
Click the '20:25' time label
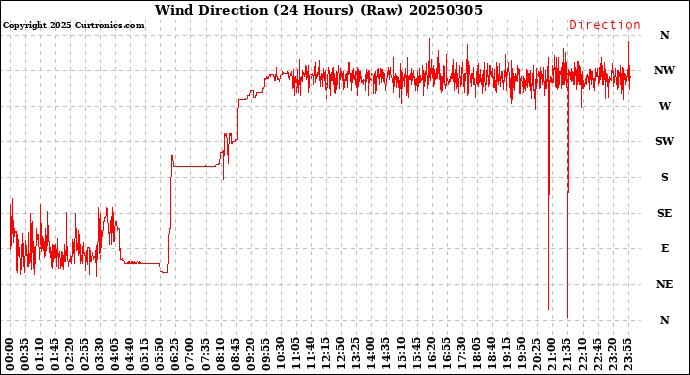pos(537,354)
